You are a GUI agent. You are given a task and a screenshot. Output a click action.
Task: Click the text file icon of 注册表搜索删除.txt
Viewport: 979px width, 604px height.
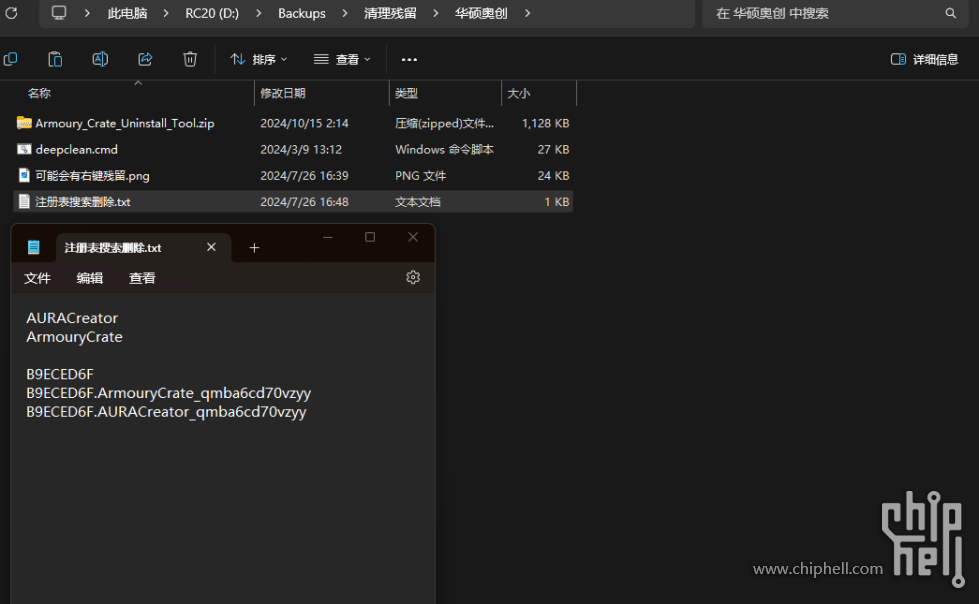click(24, 202)
